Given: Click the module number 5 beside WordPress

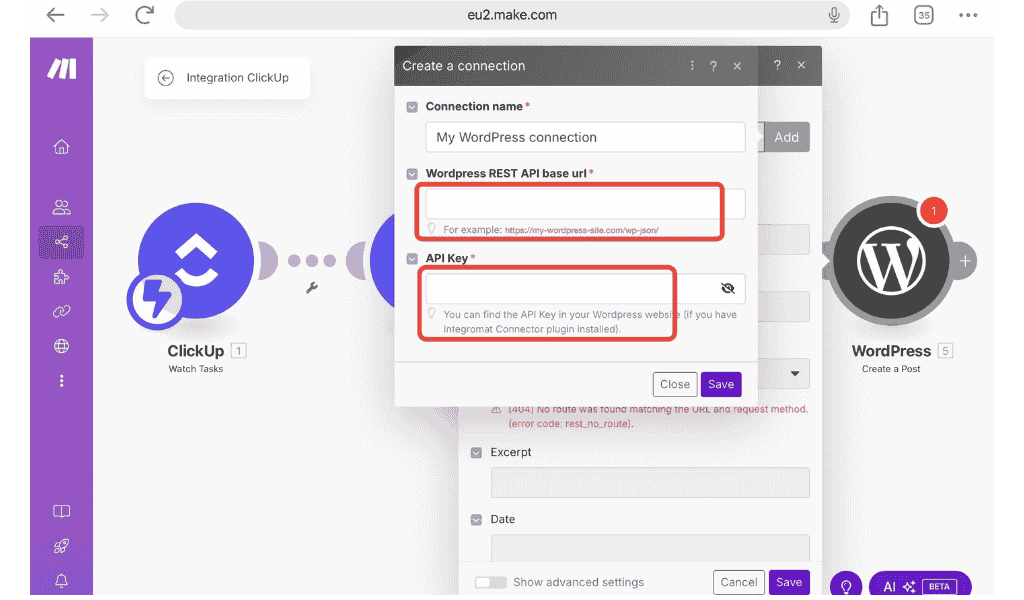Looking at the screenshot, I should pos(945,351).
